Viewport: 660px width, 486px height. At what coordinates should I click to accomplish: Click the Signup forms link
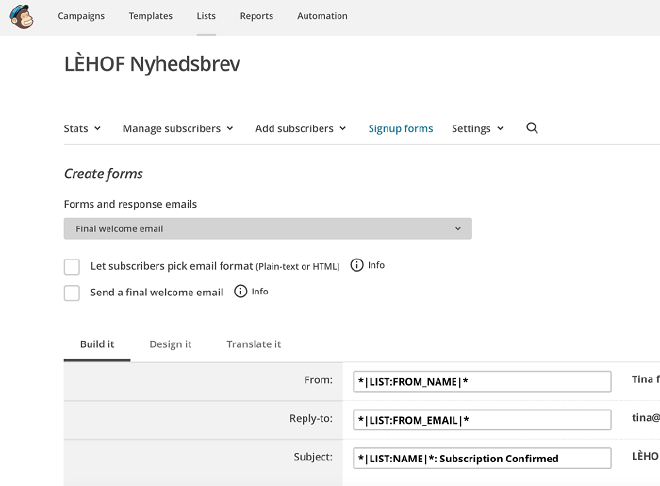tap(400, 129)
